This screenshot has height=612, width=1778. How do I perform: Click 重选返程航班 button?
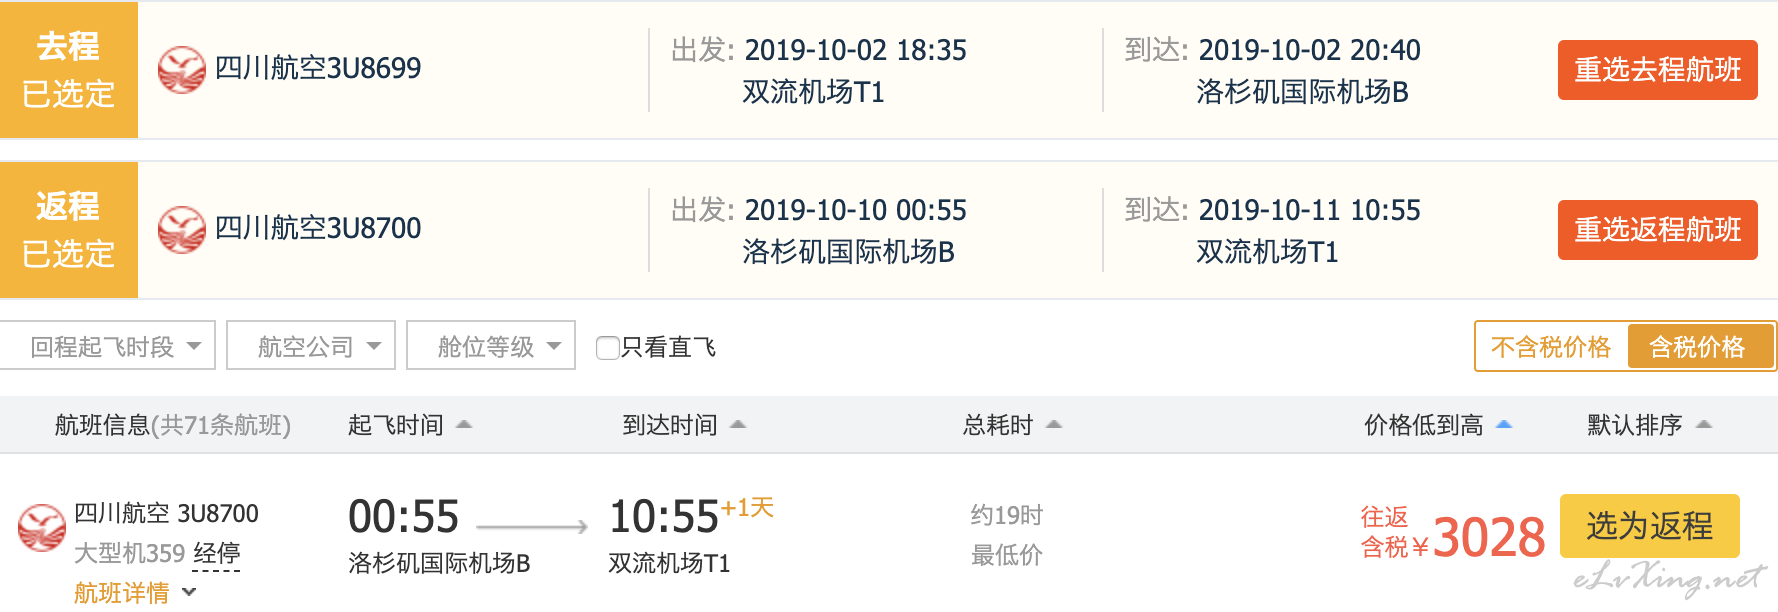pos(1657,230)
